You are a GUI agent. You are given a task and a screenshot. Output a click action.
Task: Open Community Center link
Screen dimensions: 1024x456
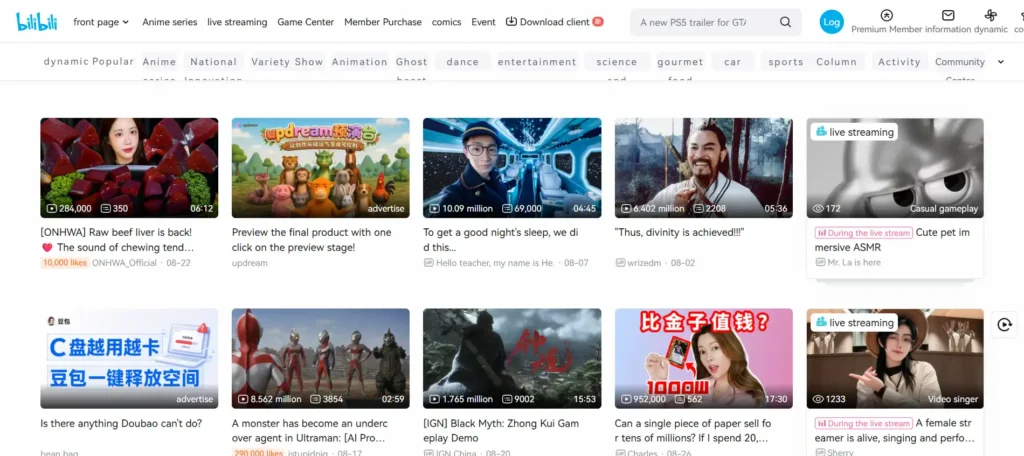coord(960,62)
